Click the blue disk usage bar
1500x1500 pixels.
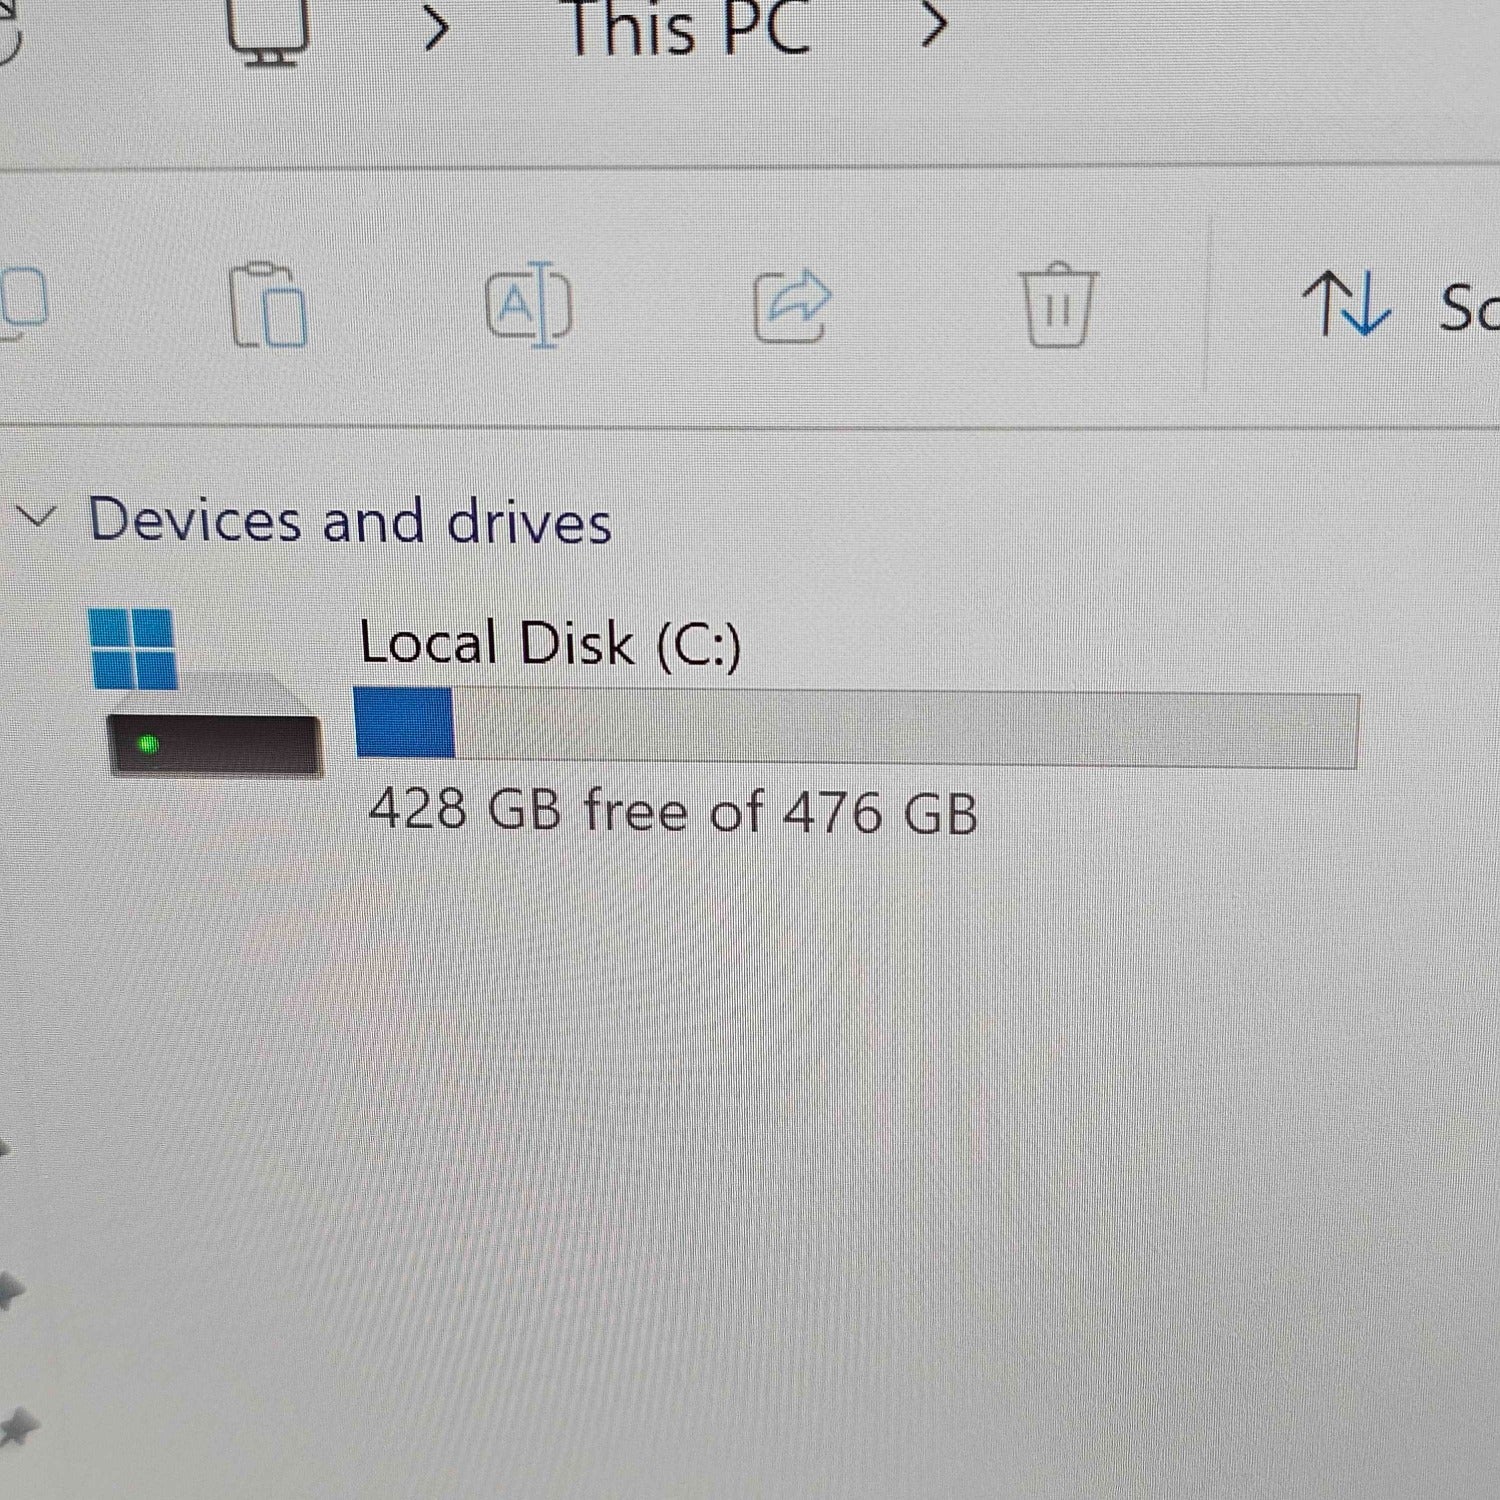point(856,727)
